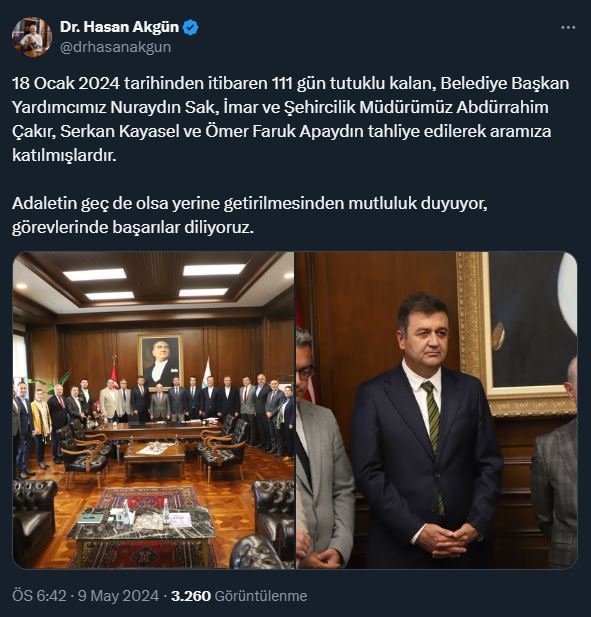Click the gold picture frame in right photo
The width and height of the screenshot is (591, 617).
point(515,334)
